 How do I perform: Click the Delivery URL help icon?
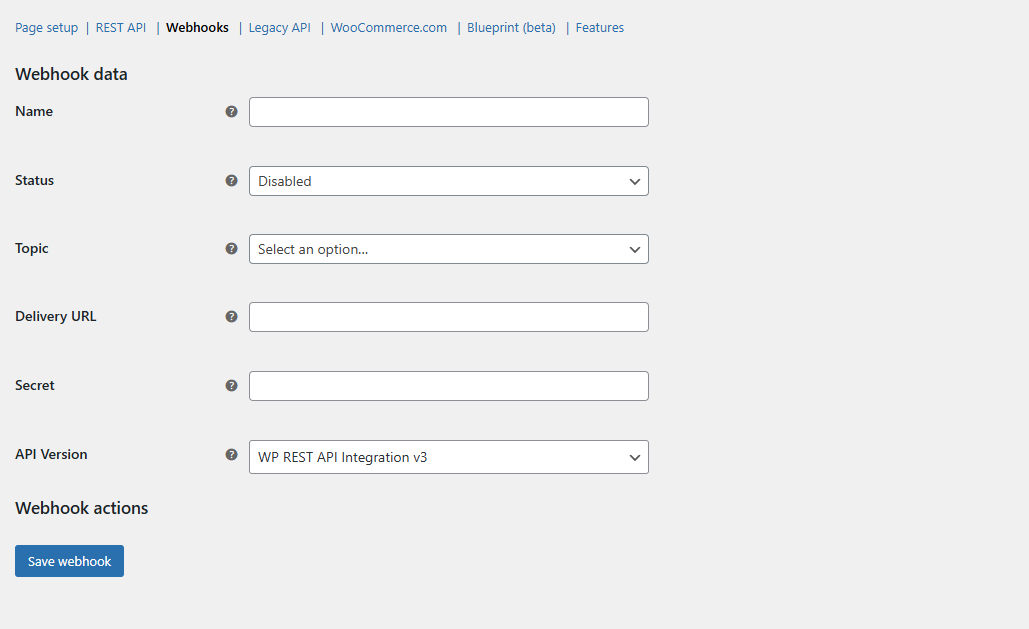(x=232, y=317)
